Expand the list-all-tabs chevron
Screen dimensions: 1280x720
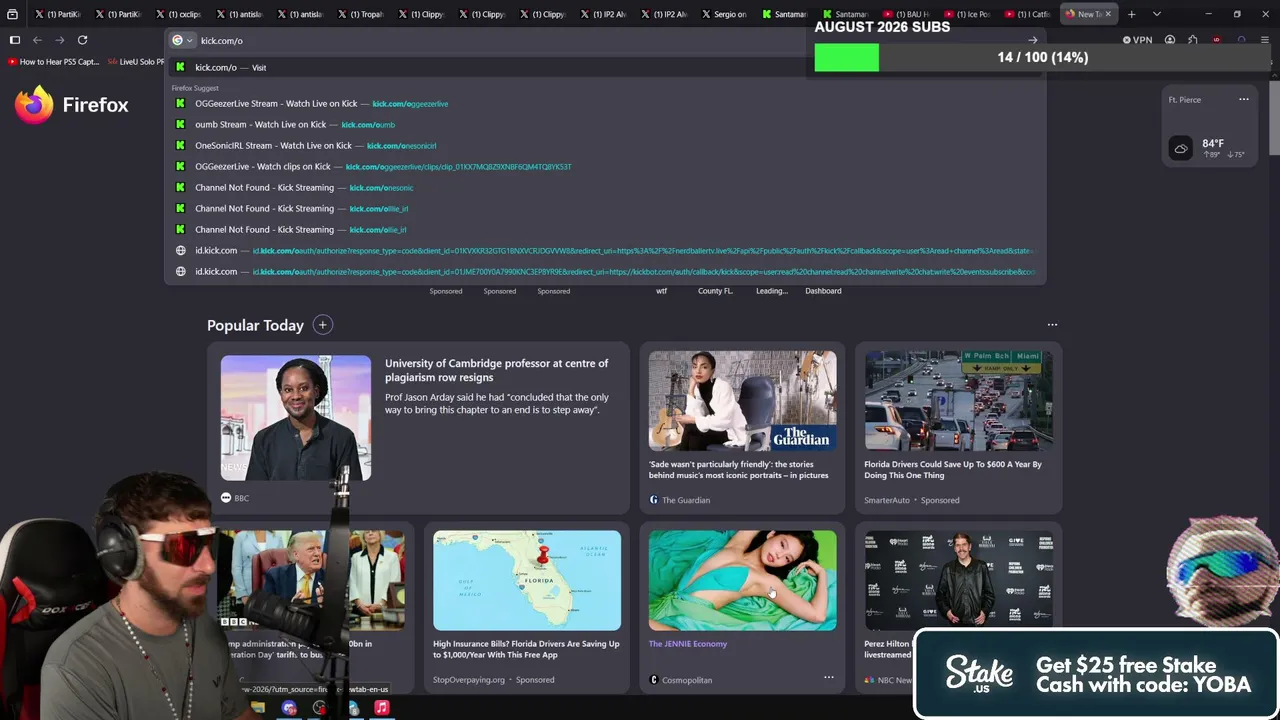pos(1156,14)
